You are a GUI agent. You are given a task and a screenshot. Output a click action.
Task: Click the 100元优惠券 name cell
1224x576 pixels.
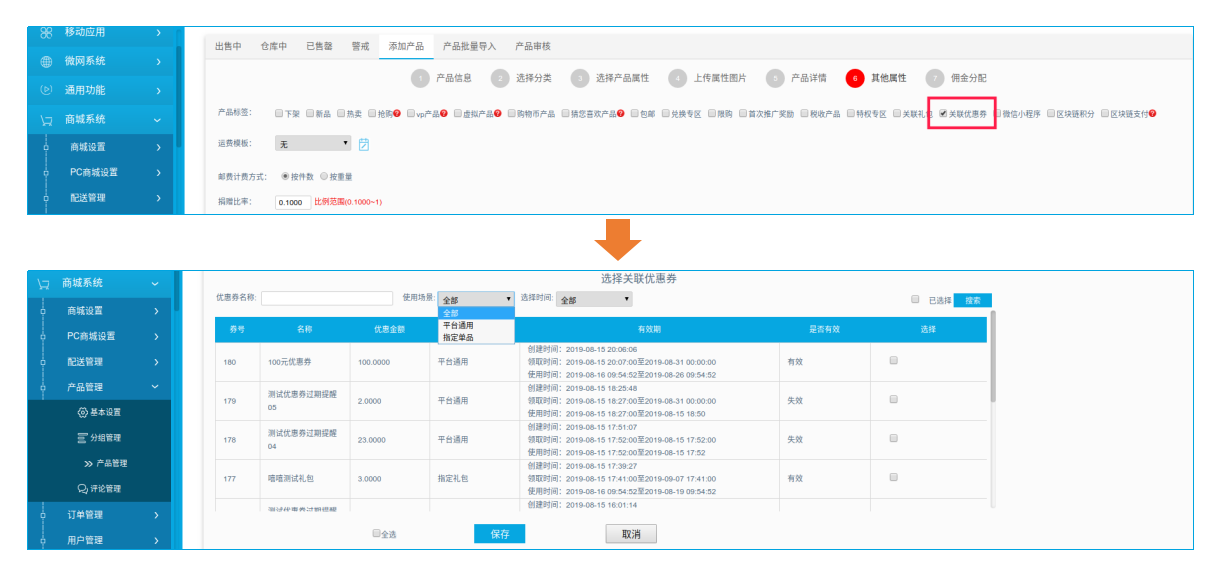pos(306,361)
